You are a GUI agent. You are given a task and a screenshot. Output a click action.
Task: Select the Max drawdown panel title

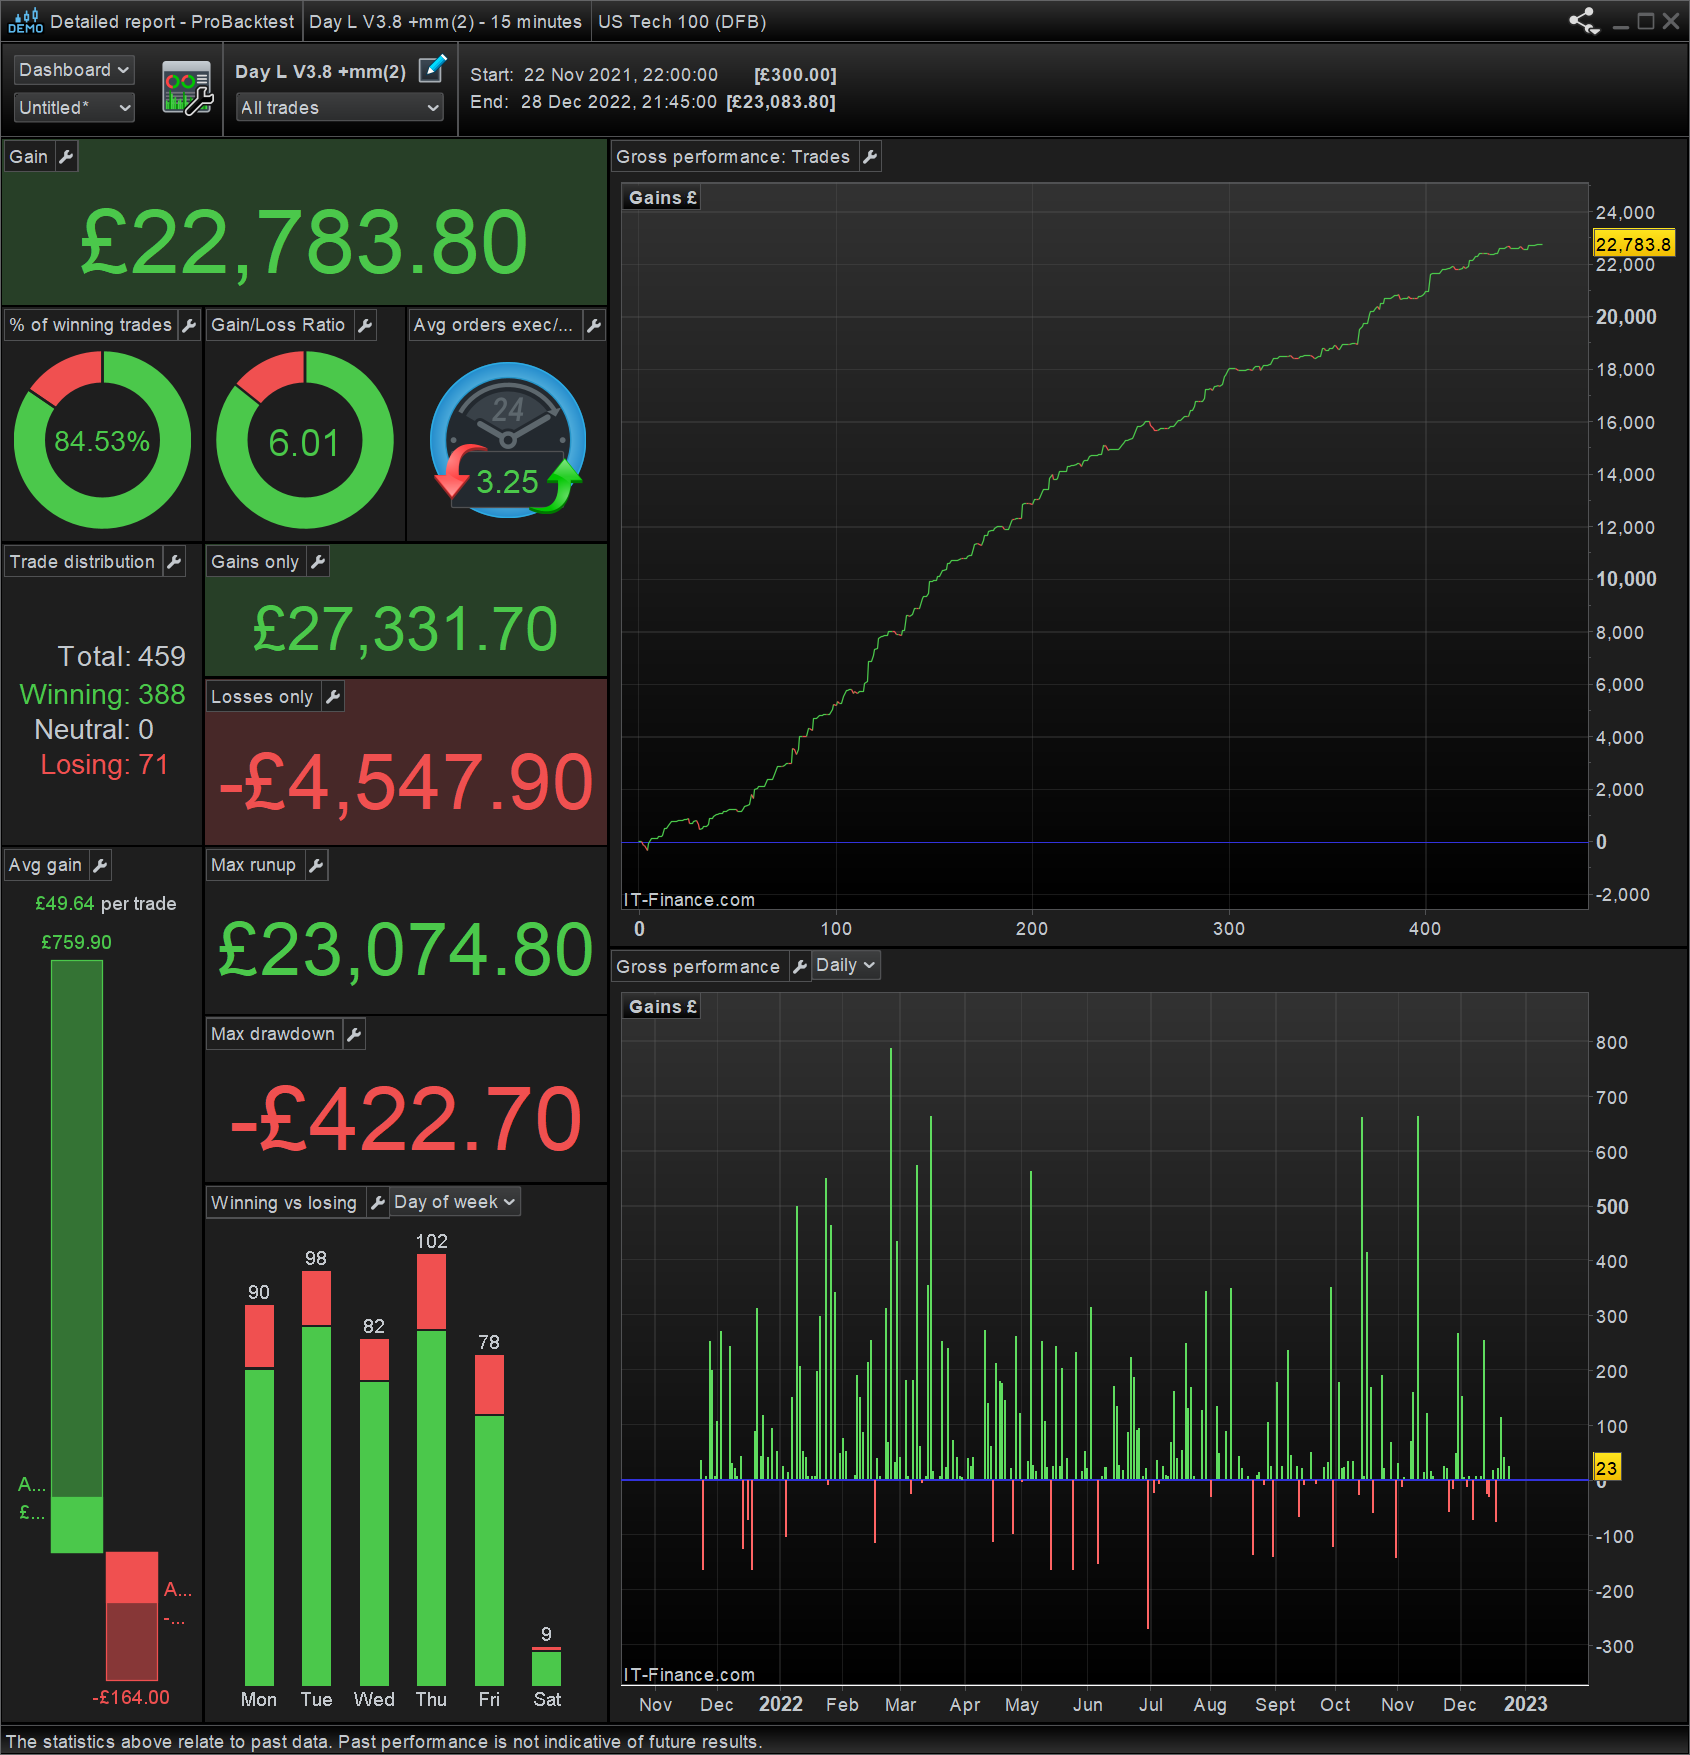point(273,1034)
